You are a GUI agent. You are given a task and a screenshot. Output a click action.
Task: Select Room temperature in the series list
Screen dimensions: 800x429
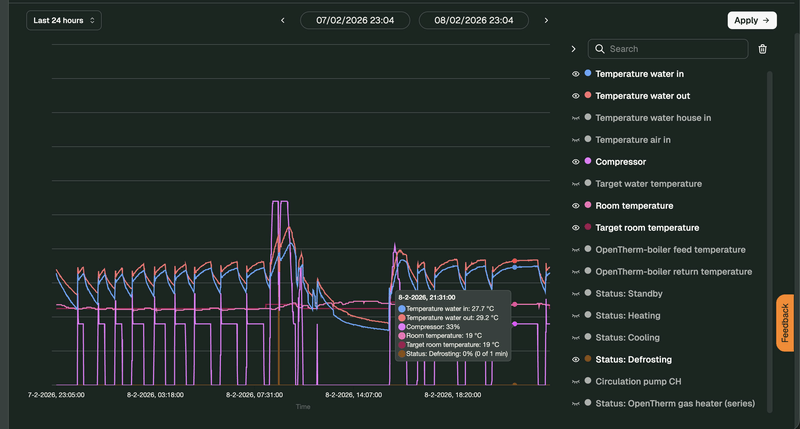click(x=634, y=206)
